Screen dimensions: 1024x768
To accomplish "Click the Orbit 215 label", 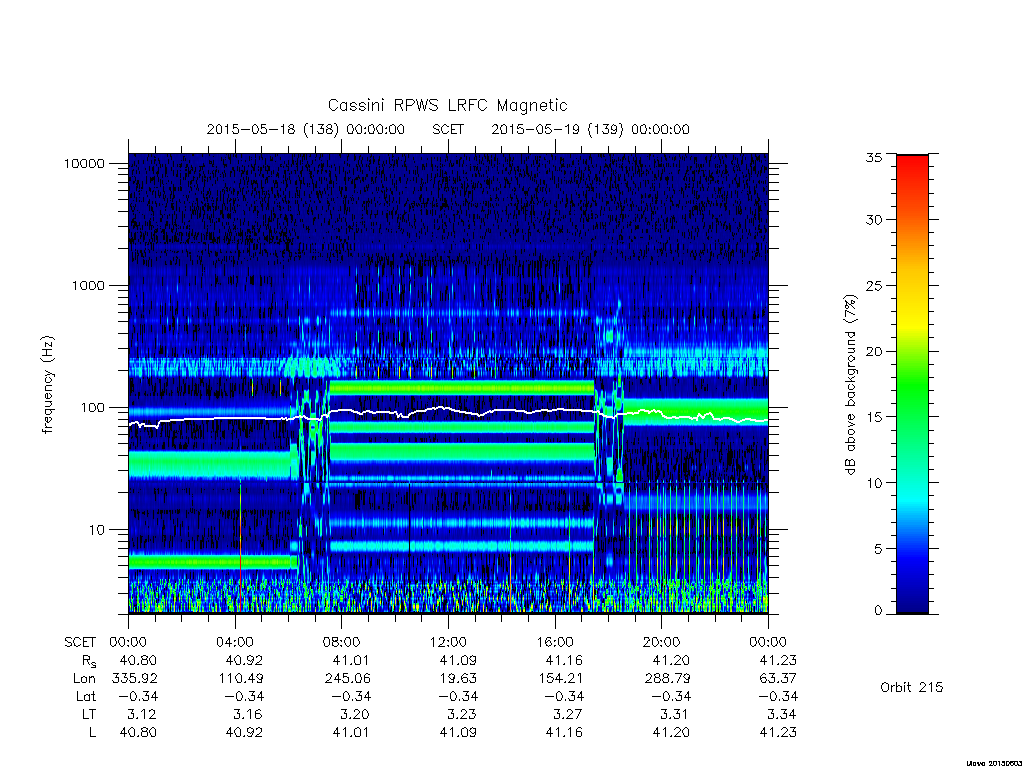I will [912, 687].
